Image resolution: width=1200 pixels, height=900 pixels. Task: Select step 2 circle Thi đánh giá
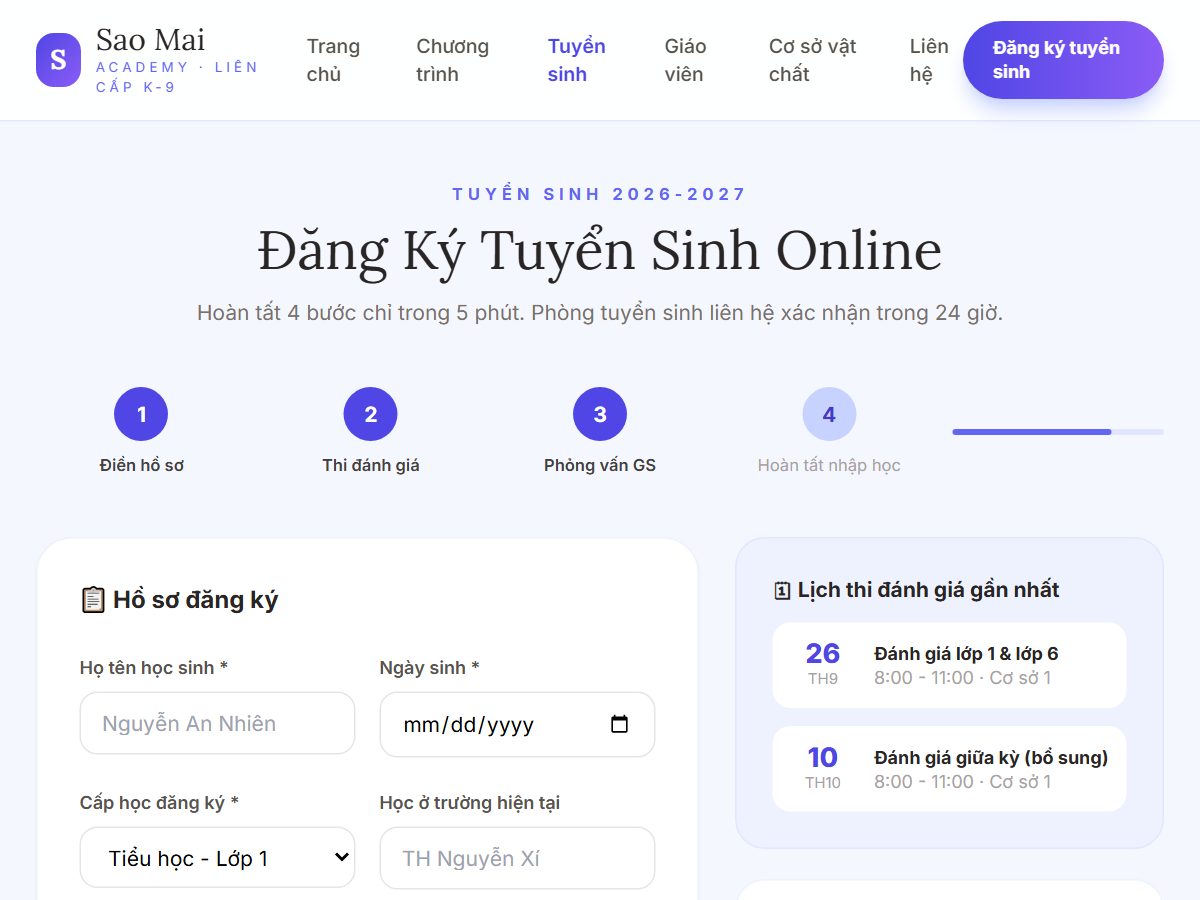point(370,414)
